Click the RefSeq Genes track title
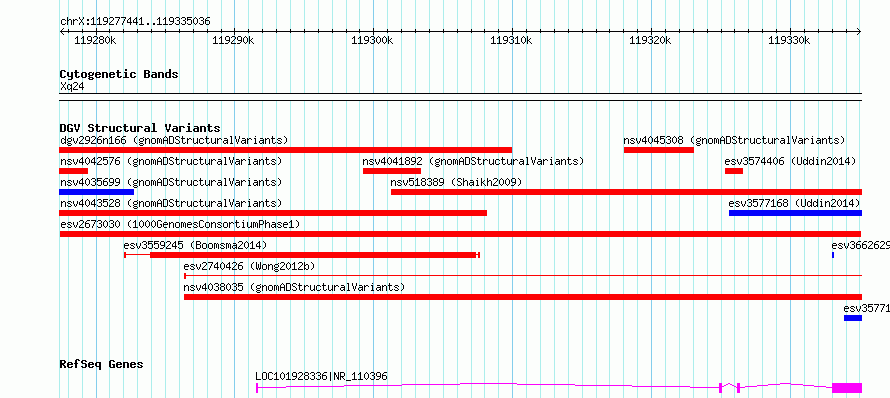The image size is (890, 398). (x=102, y=364)
